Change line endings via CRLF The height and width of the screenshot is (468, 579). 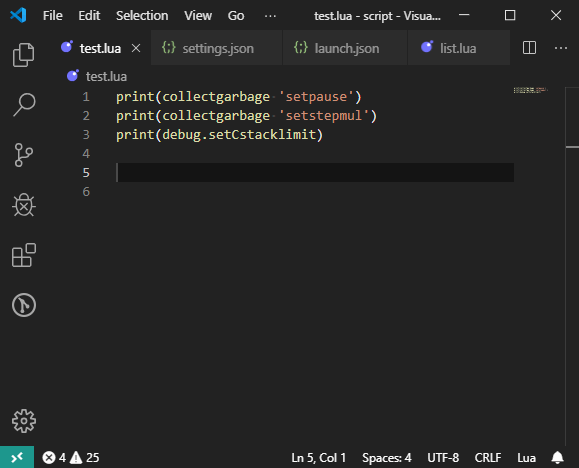[487, 458]
